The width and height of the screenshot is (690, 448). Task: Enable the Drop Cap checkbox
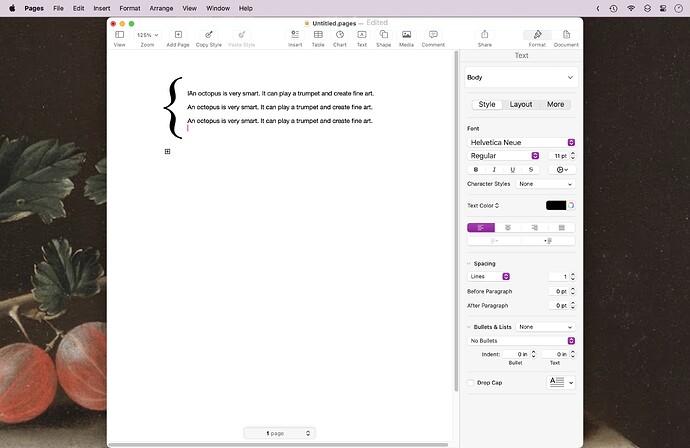(x=470, y=382)
